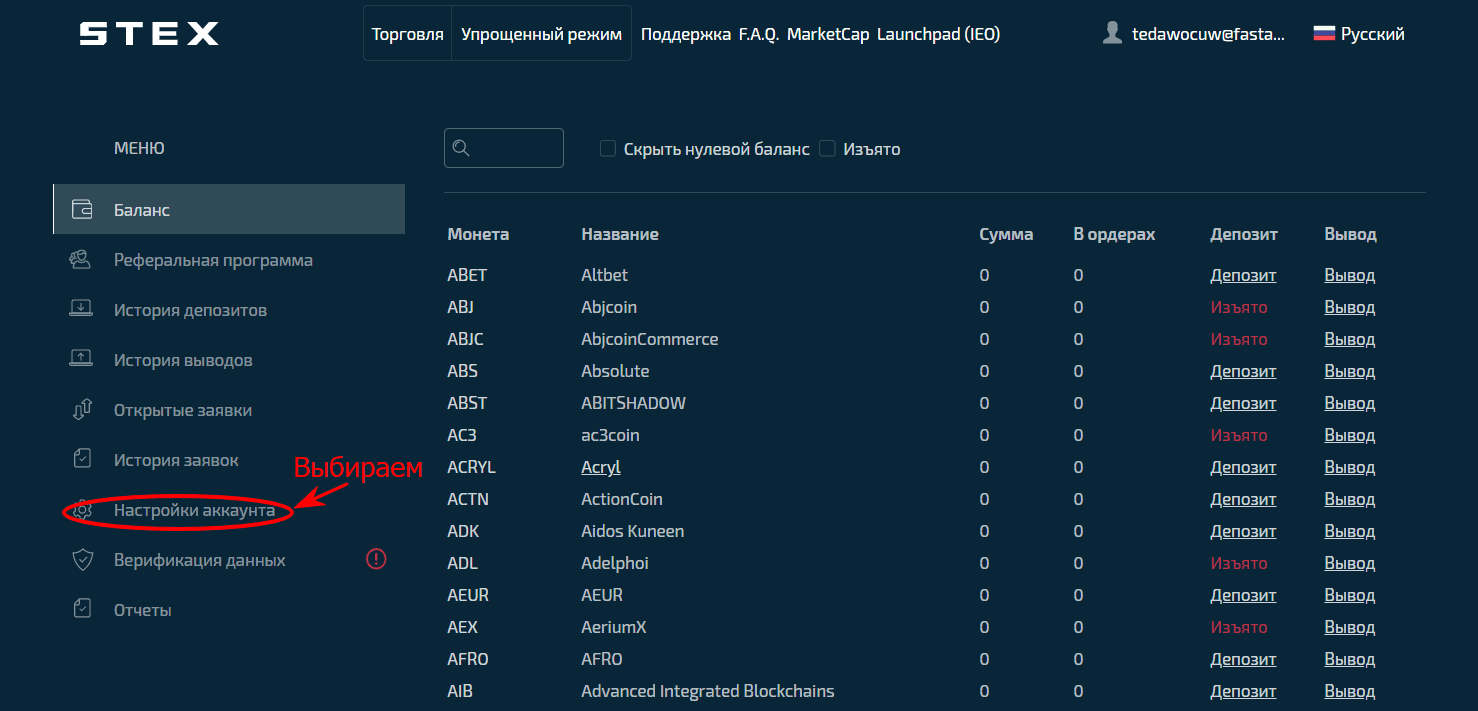Click the deposit history download icon
1478x711 pixels.
81,309
